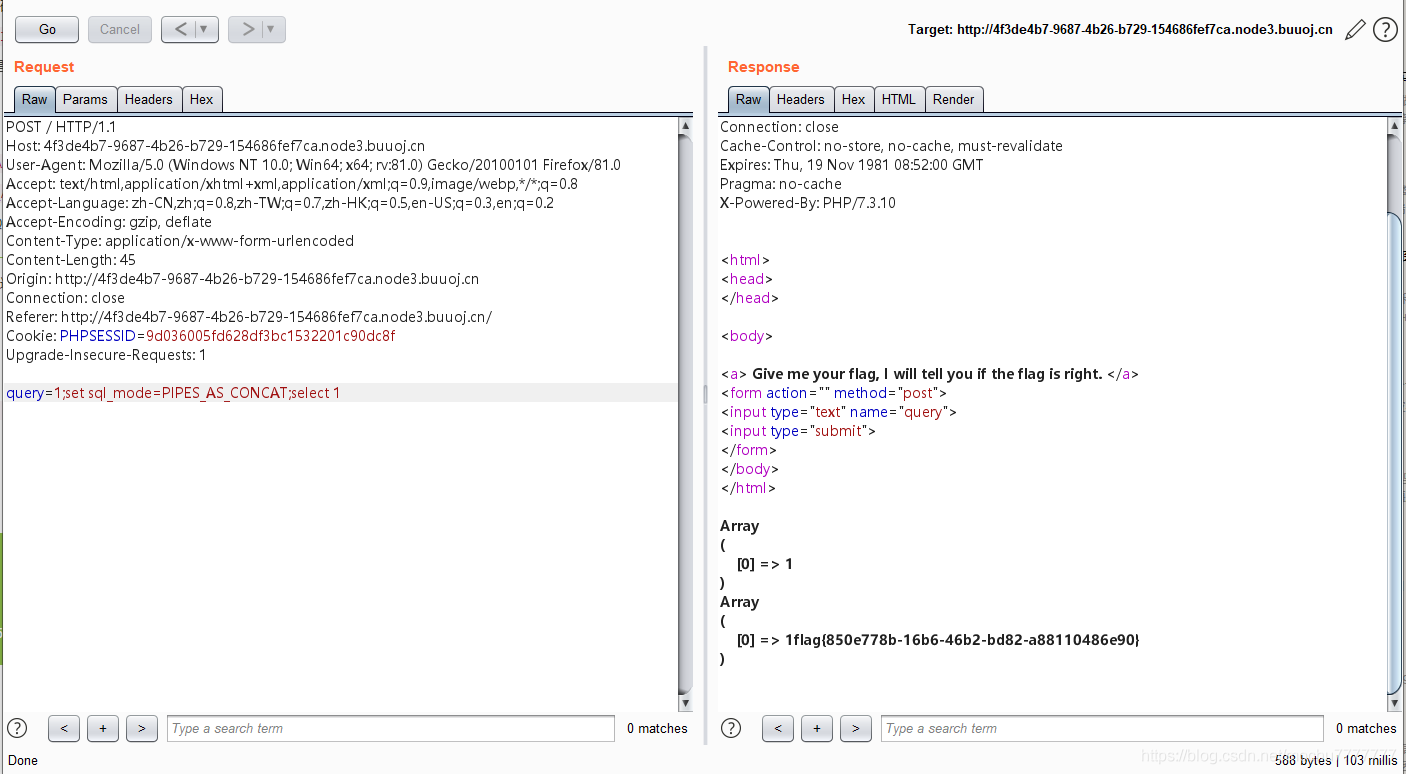
Task: Open the Response Render tab
Action: (954, 99)
